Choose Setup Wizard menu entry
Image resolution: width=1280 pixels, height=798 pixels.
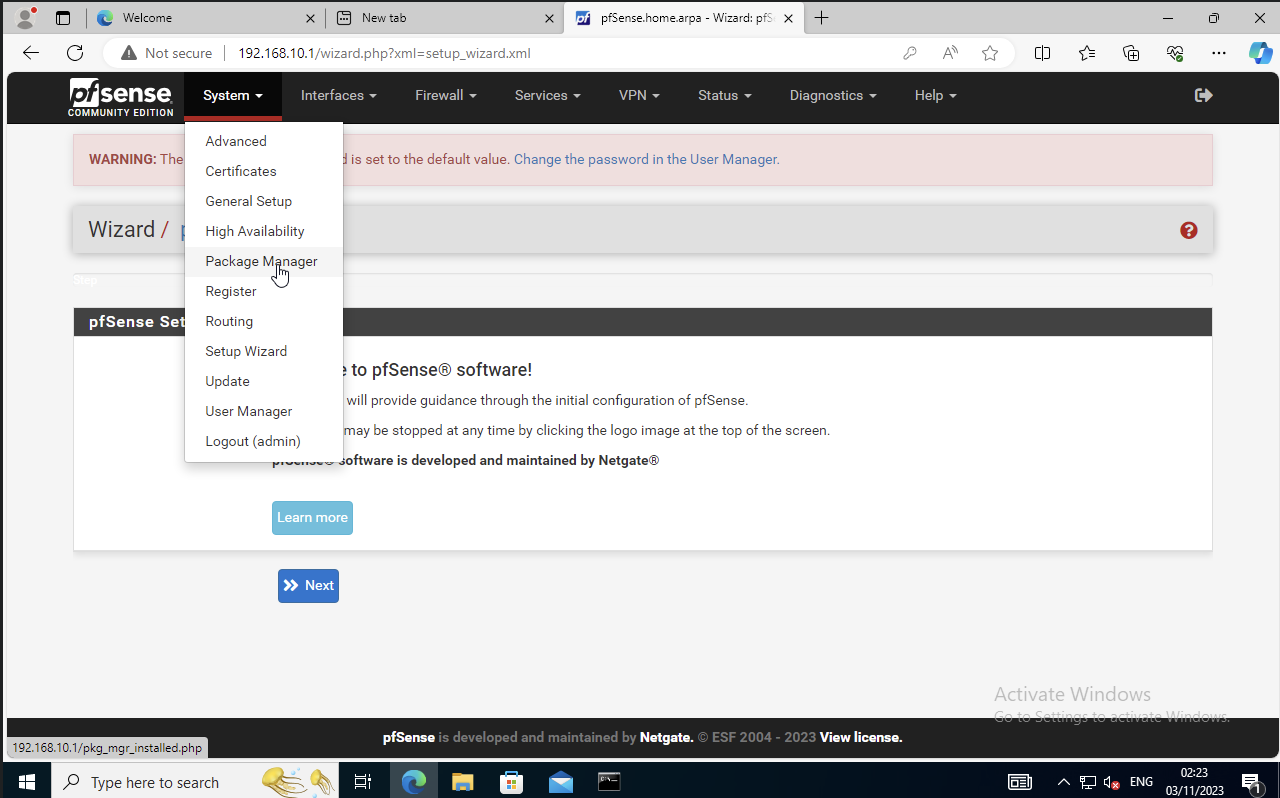(x=264, y=351)
